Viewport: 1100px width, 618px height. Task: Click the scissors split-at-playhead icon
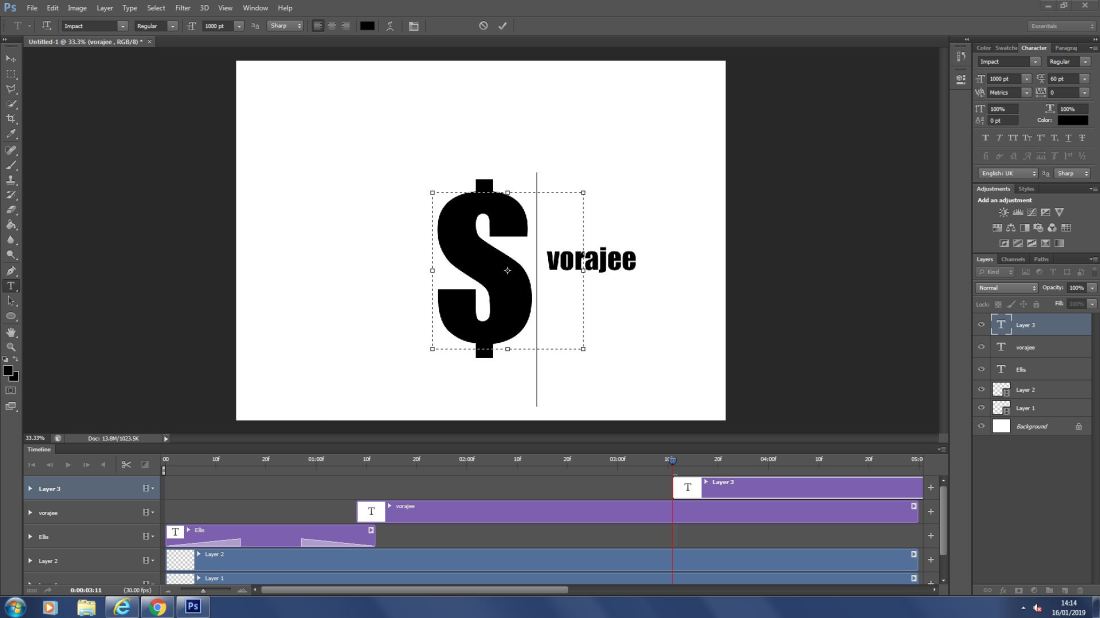click(126, 464)
